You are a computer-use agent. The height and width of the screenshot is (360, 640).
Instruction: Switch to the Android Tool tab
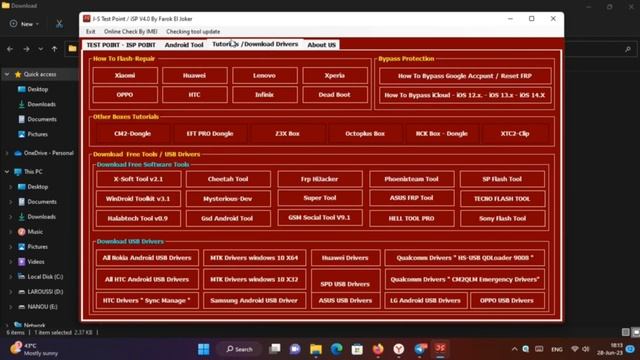[x=184, y=45]
